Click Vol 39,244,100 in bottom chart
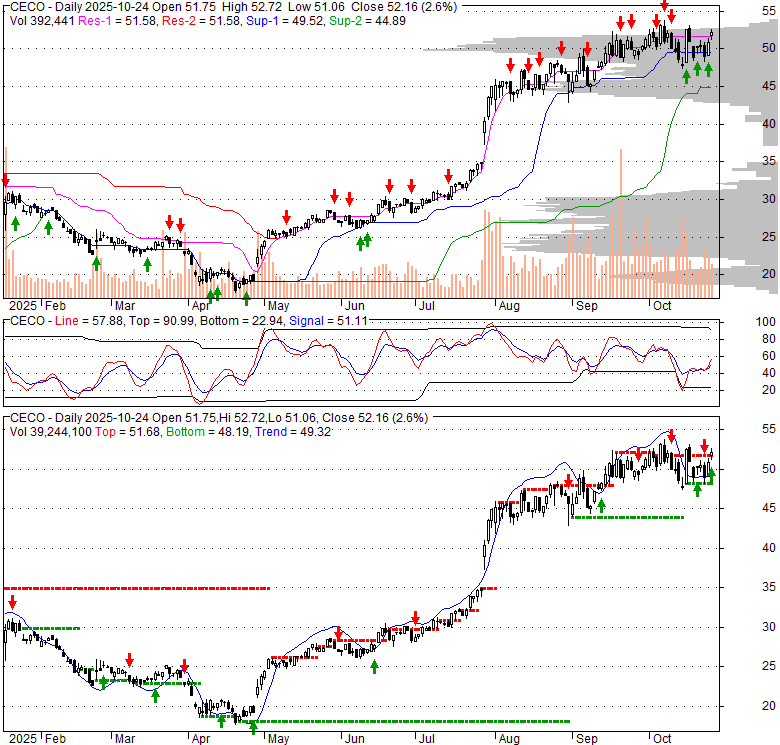 (x=50, y=432)
